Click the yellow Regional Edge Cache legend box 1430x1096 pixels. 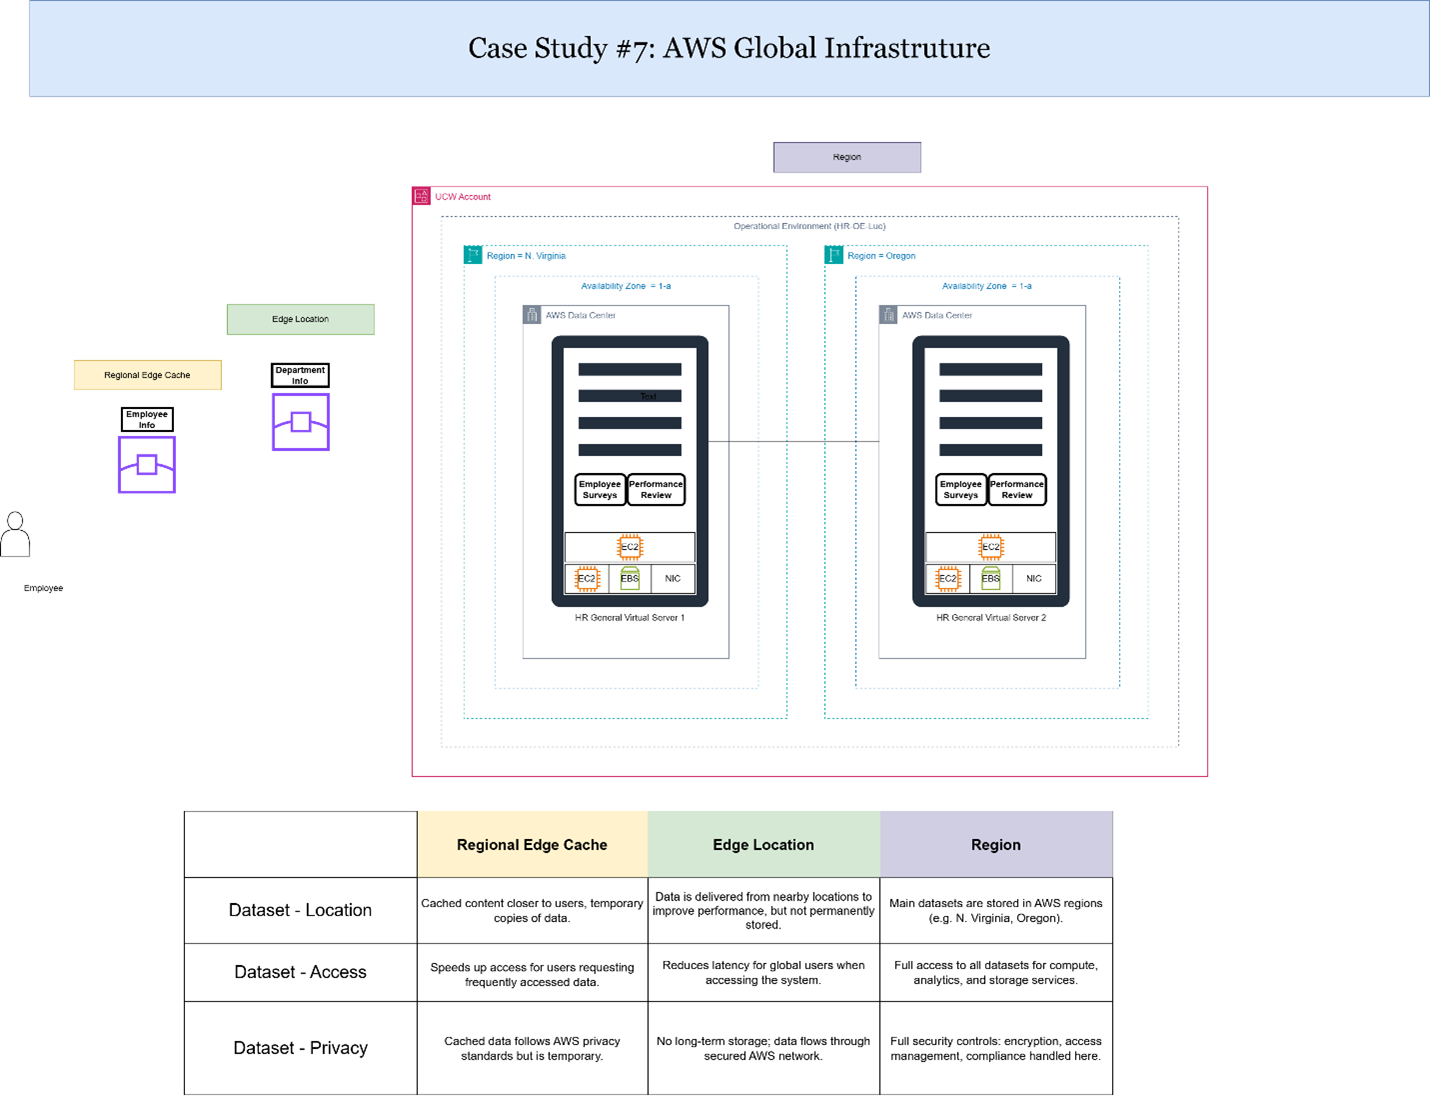coord(148,375)
